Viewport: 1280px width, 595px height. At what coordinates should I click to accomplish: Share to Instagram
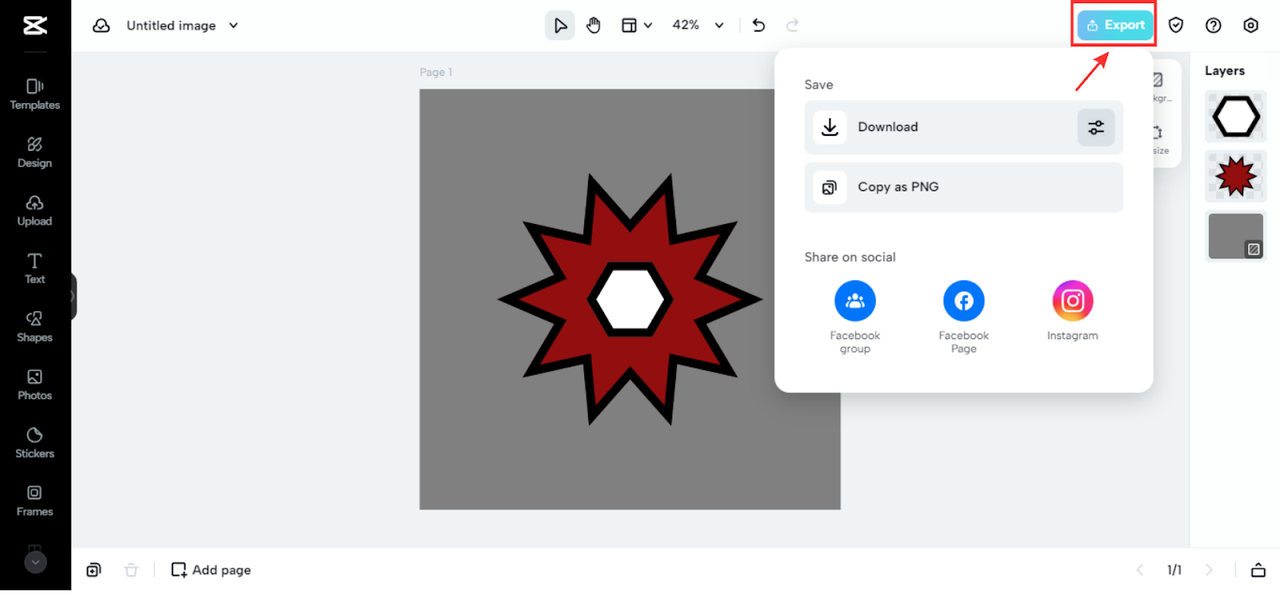click(x=1073, y=311)
